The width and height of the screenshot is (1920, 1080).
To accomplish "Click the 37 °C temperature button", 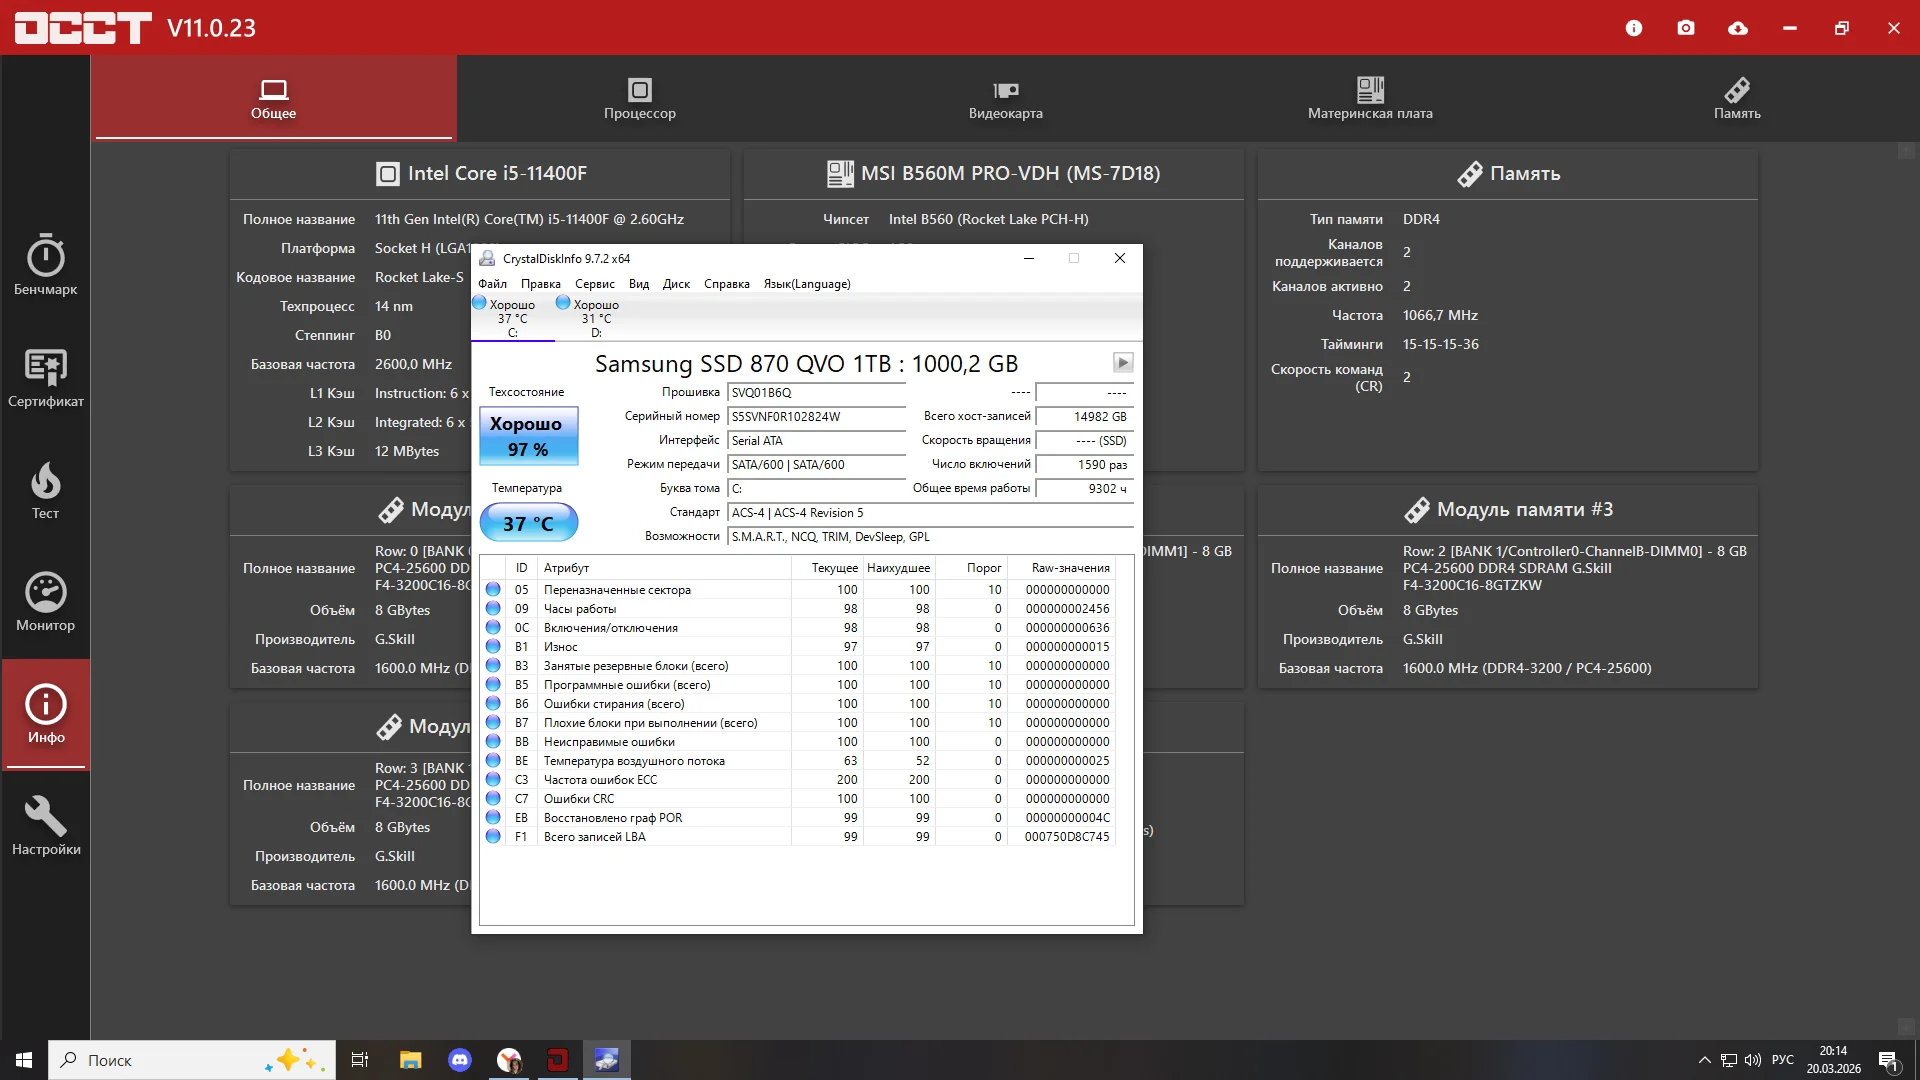I will coord(529,523).
